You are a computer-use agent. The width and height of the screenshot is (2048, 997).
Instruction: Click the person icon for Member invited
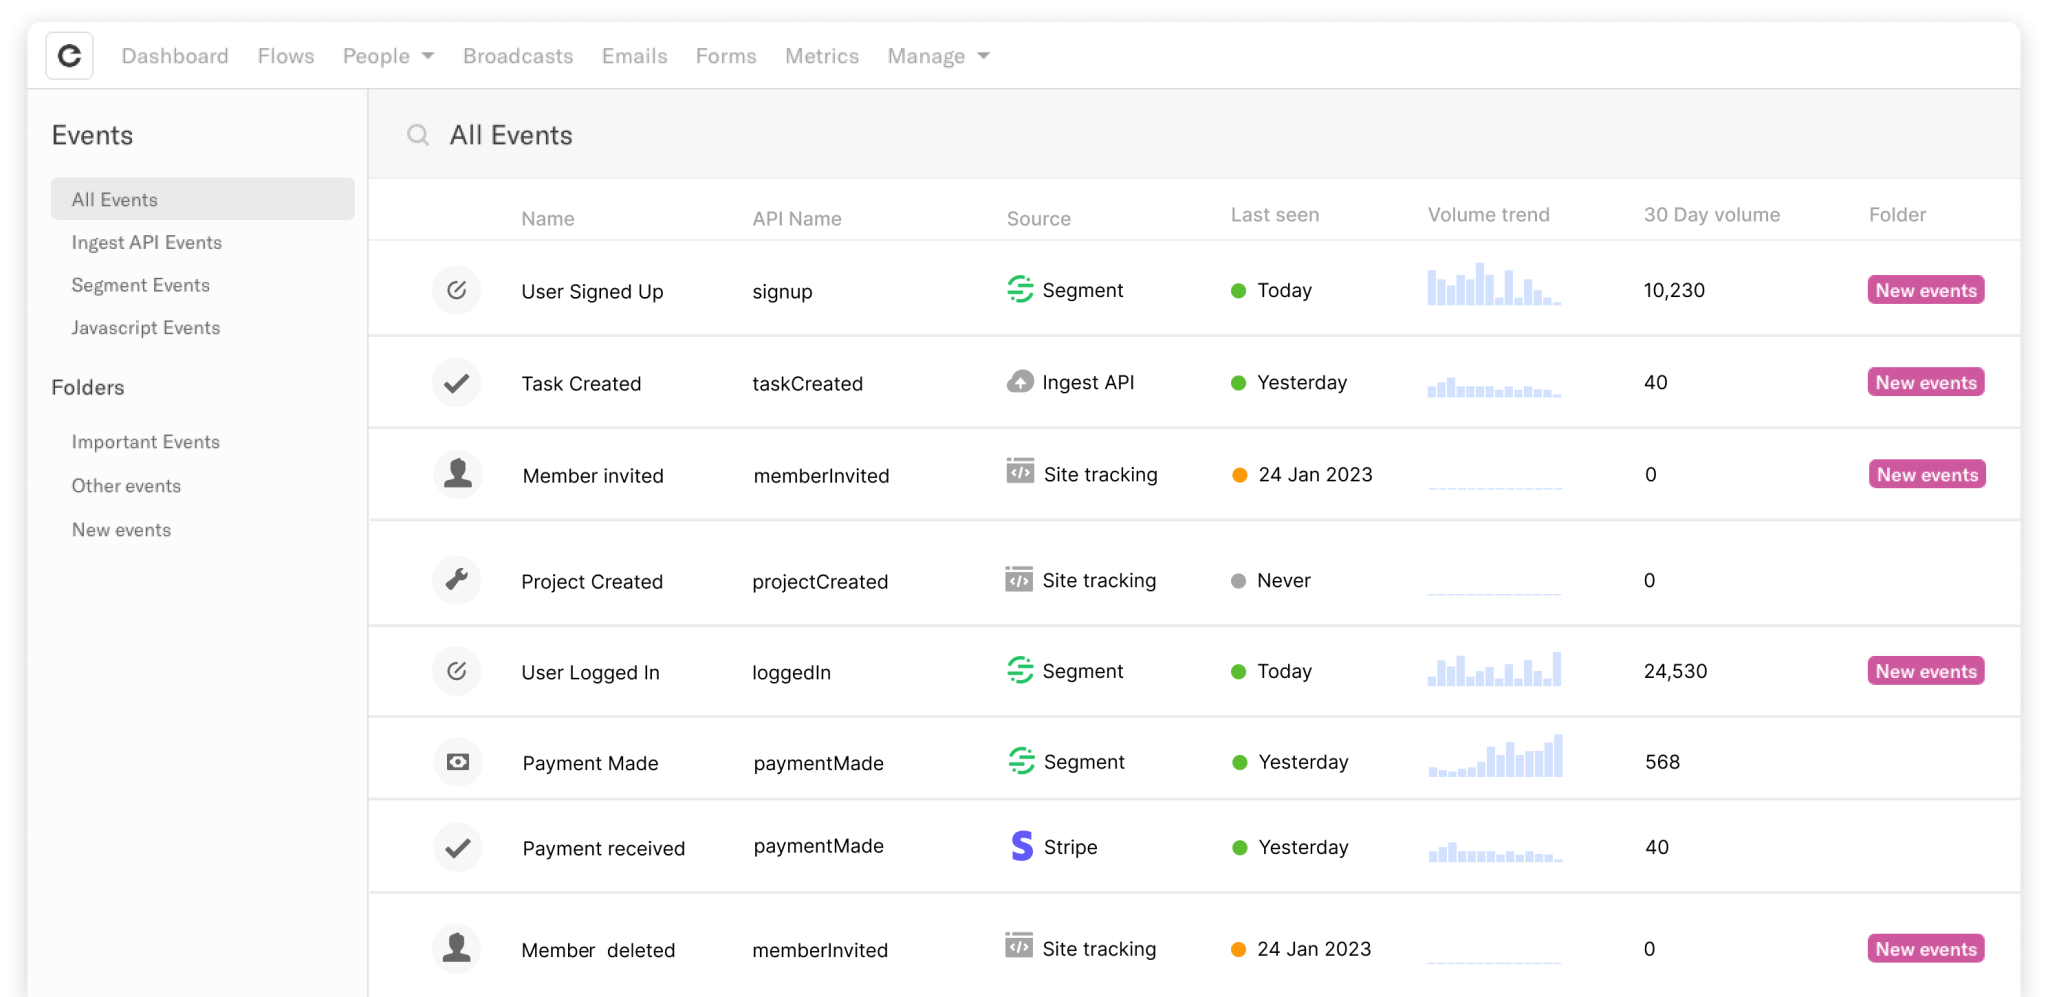point(458,474)
